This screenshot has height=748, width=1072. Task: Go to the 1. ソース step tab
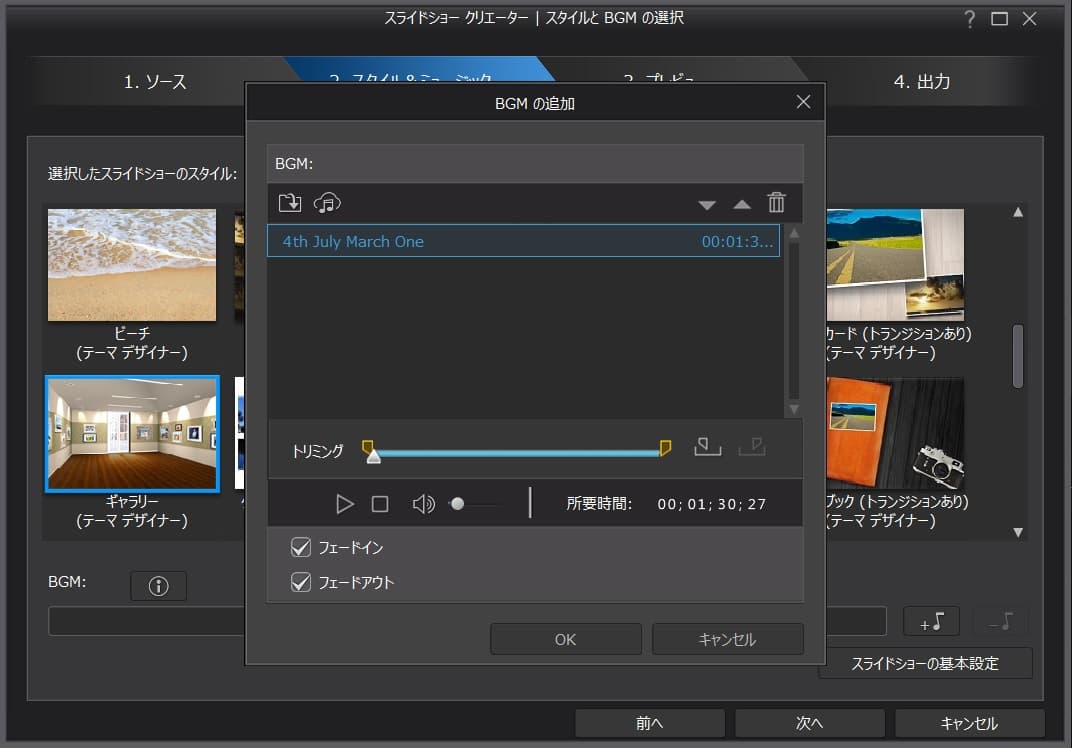[155, 82]
